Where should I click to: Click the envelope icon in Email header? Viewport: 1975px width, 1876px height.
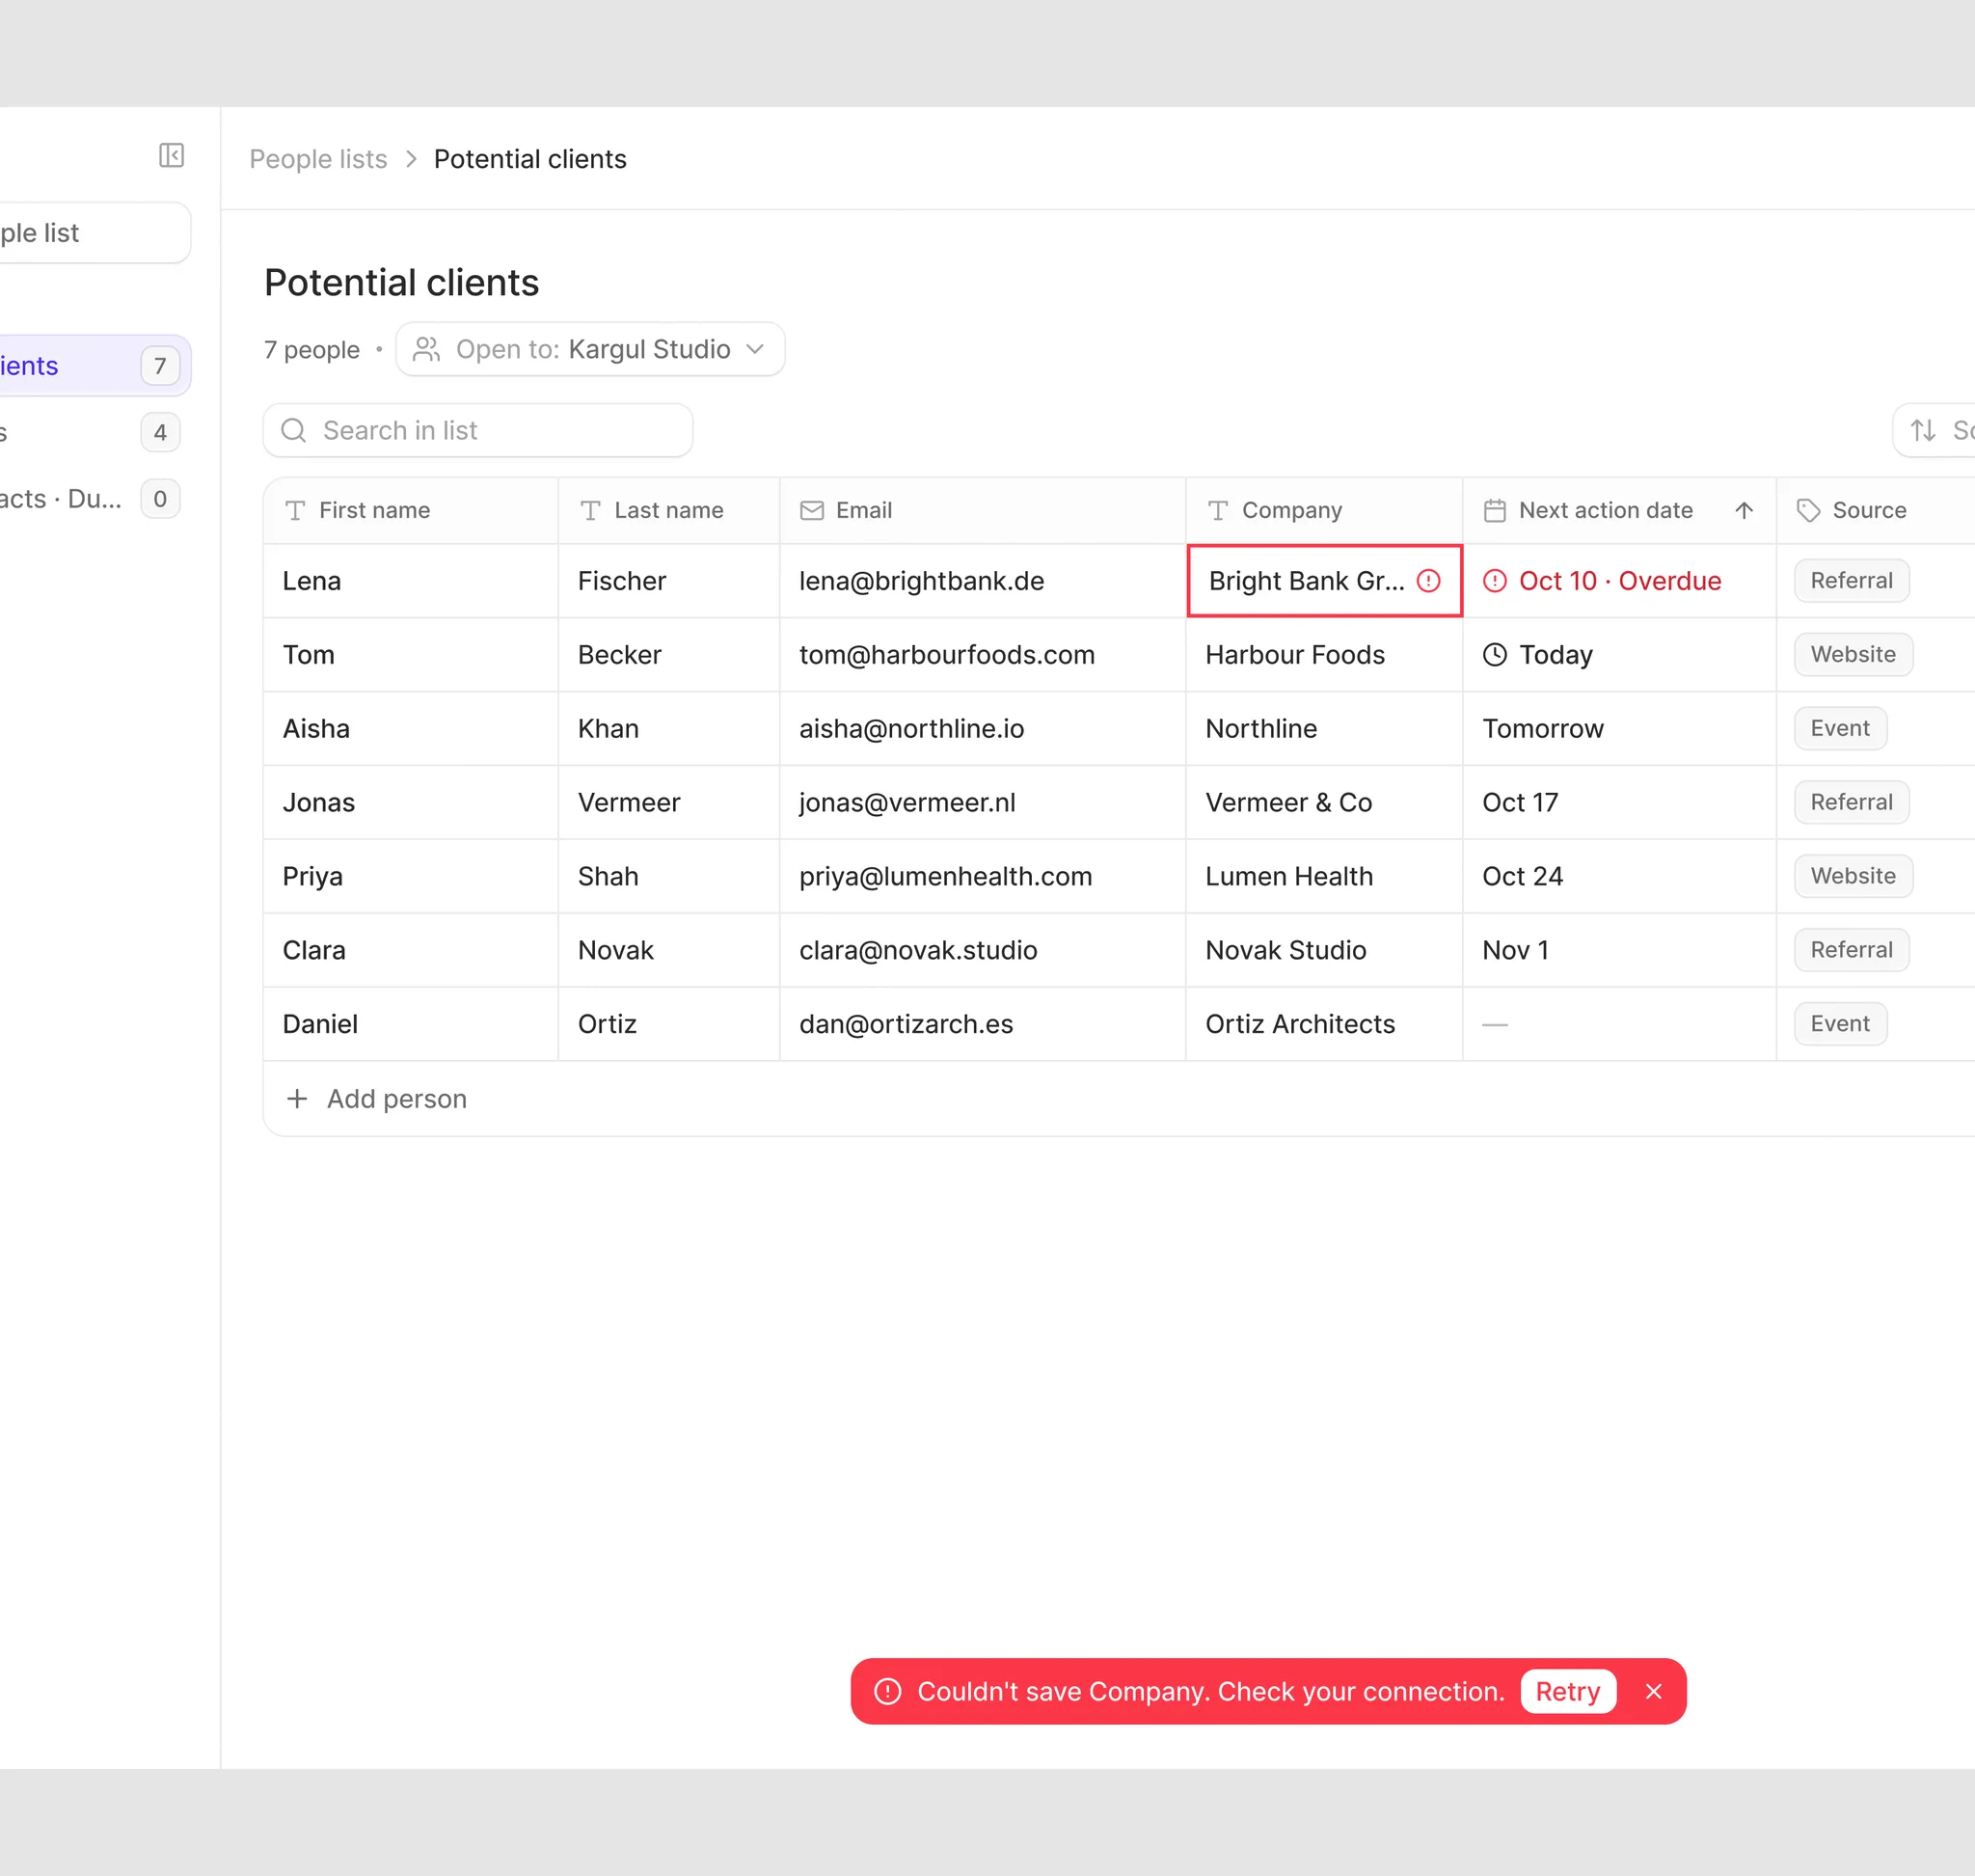pos(812,510)
